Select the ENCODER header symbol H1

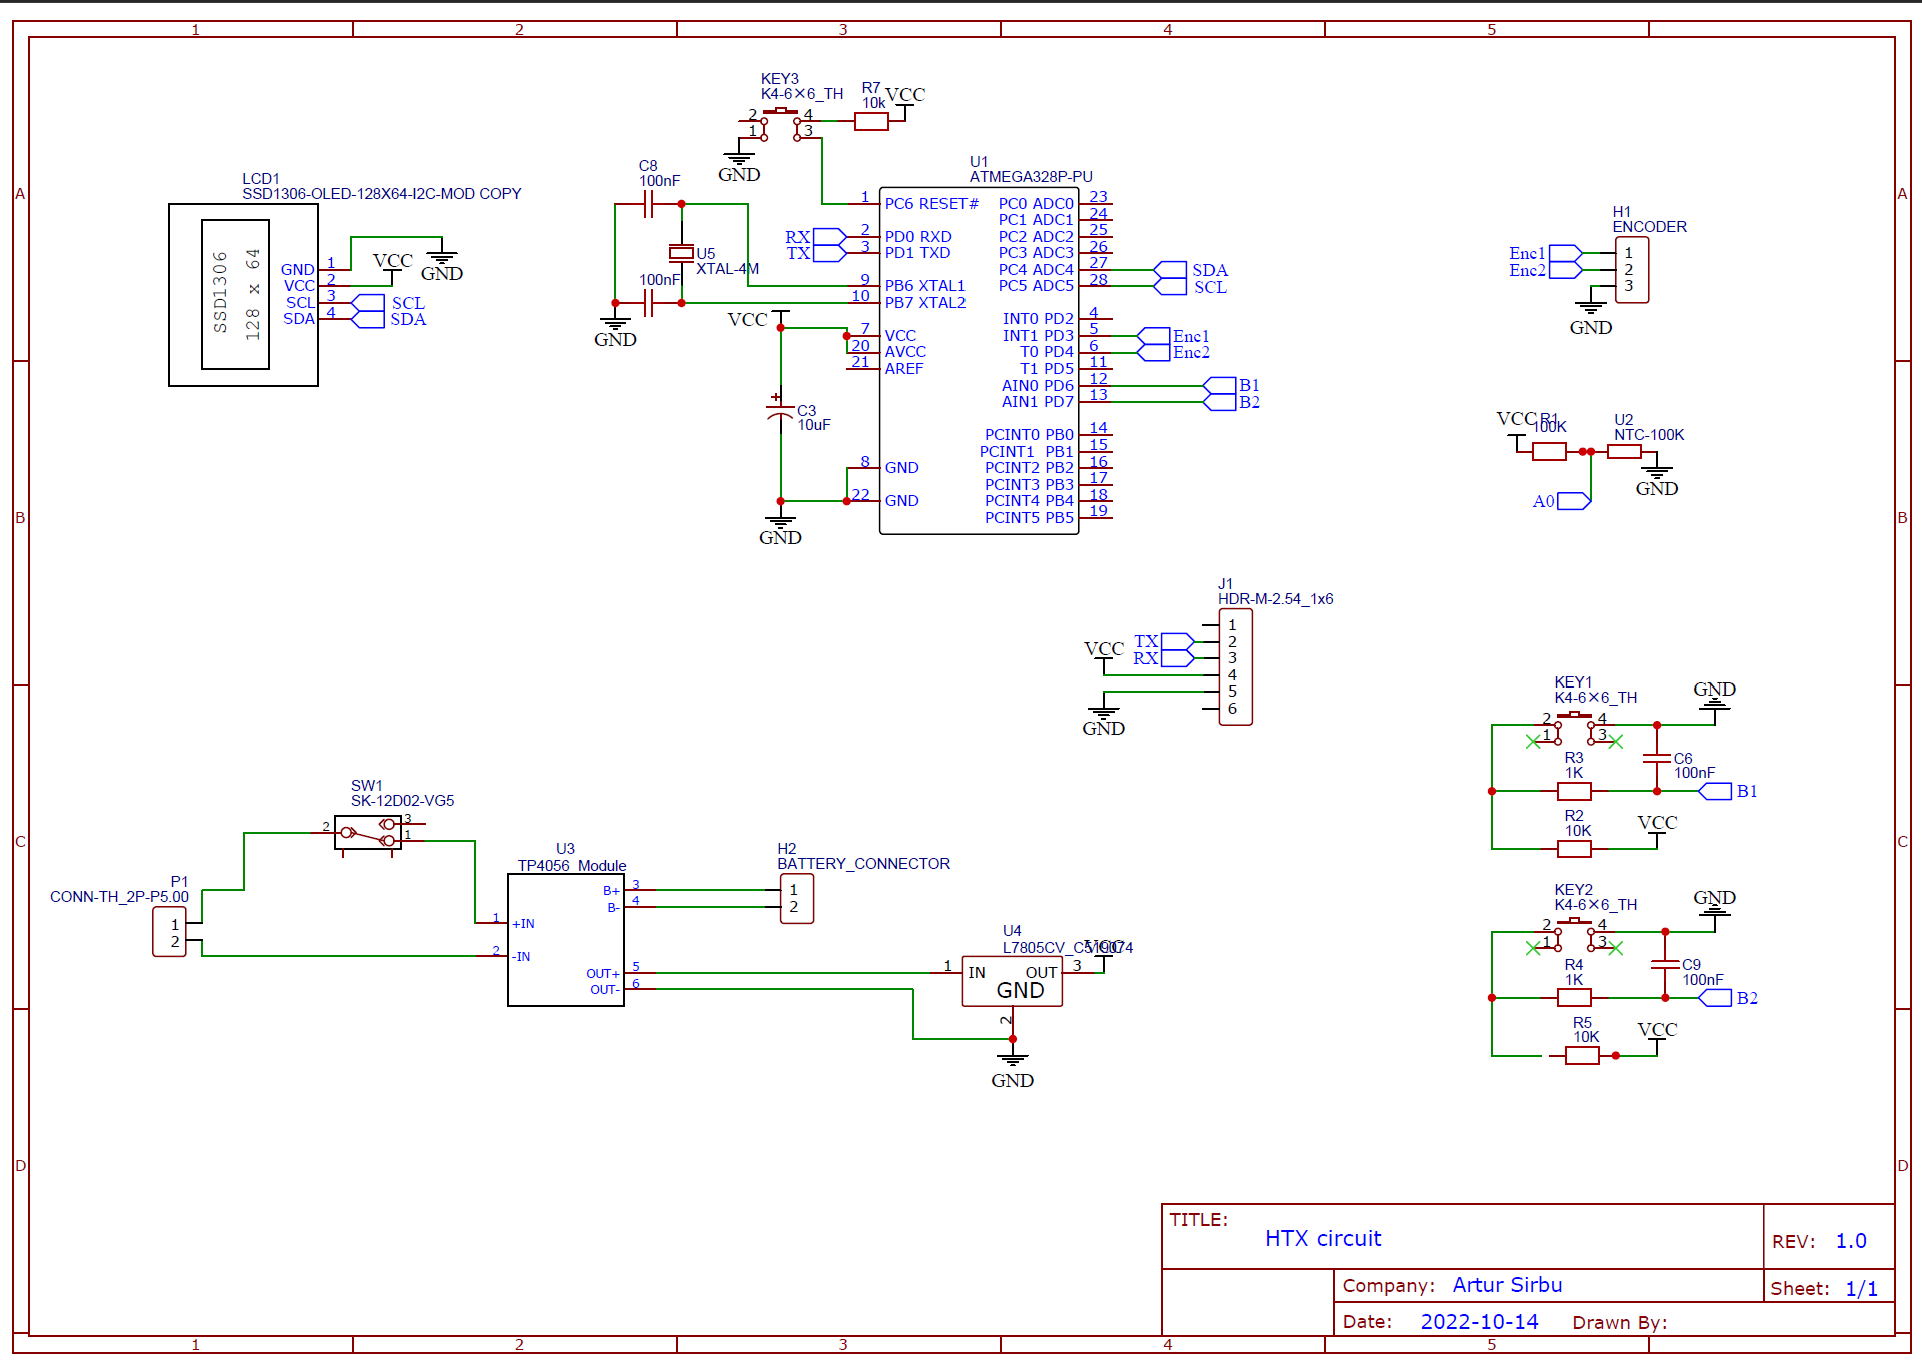pos(1631,270)
